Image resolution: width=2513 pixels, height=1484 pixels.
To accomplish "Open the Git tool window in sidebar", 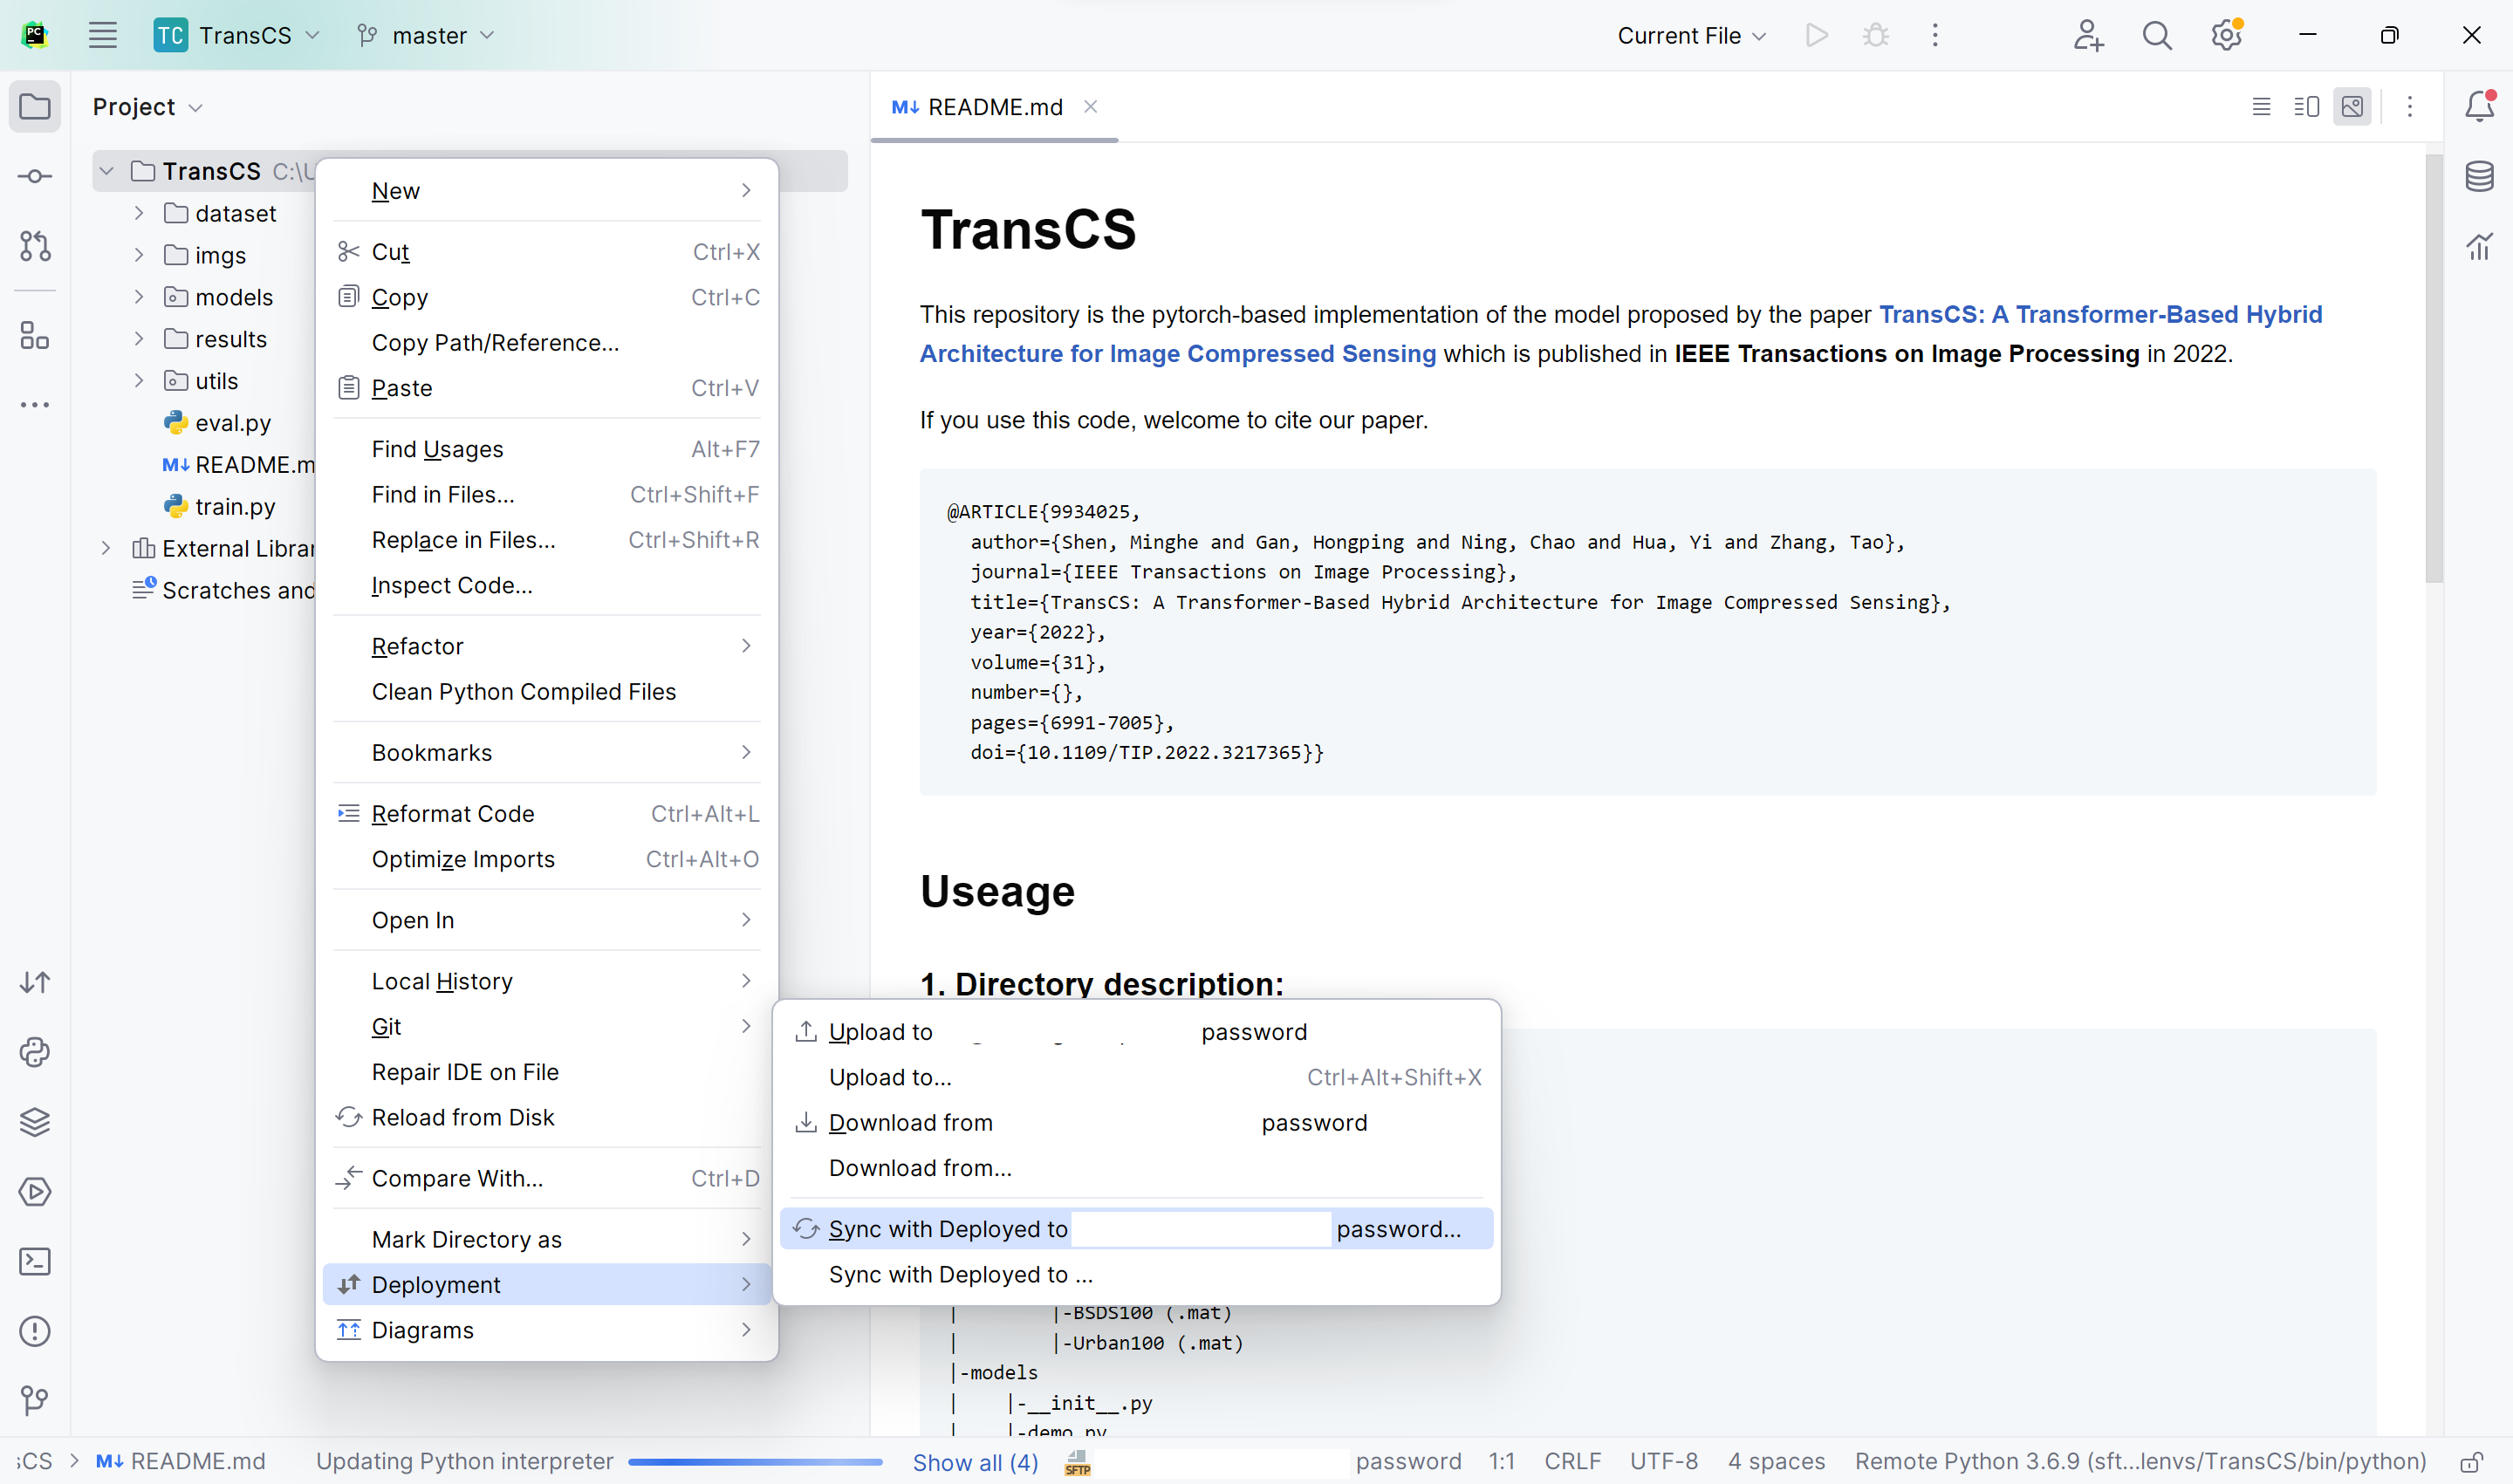I will click(x=35, y=1401).
